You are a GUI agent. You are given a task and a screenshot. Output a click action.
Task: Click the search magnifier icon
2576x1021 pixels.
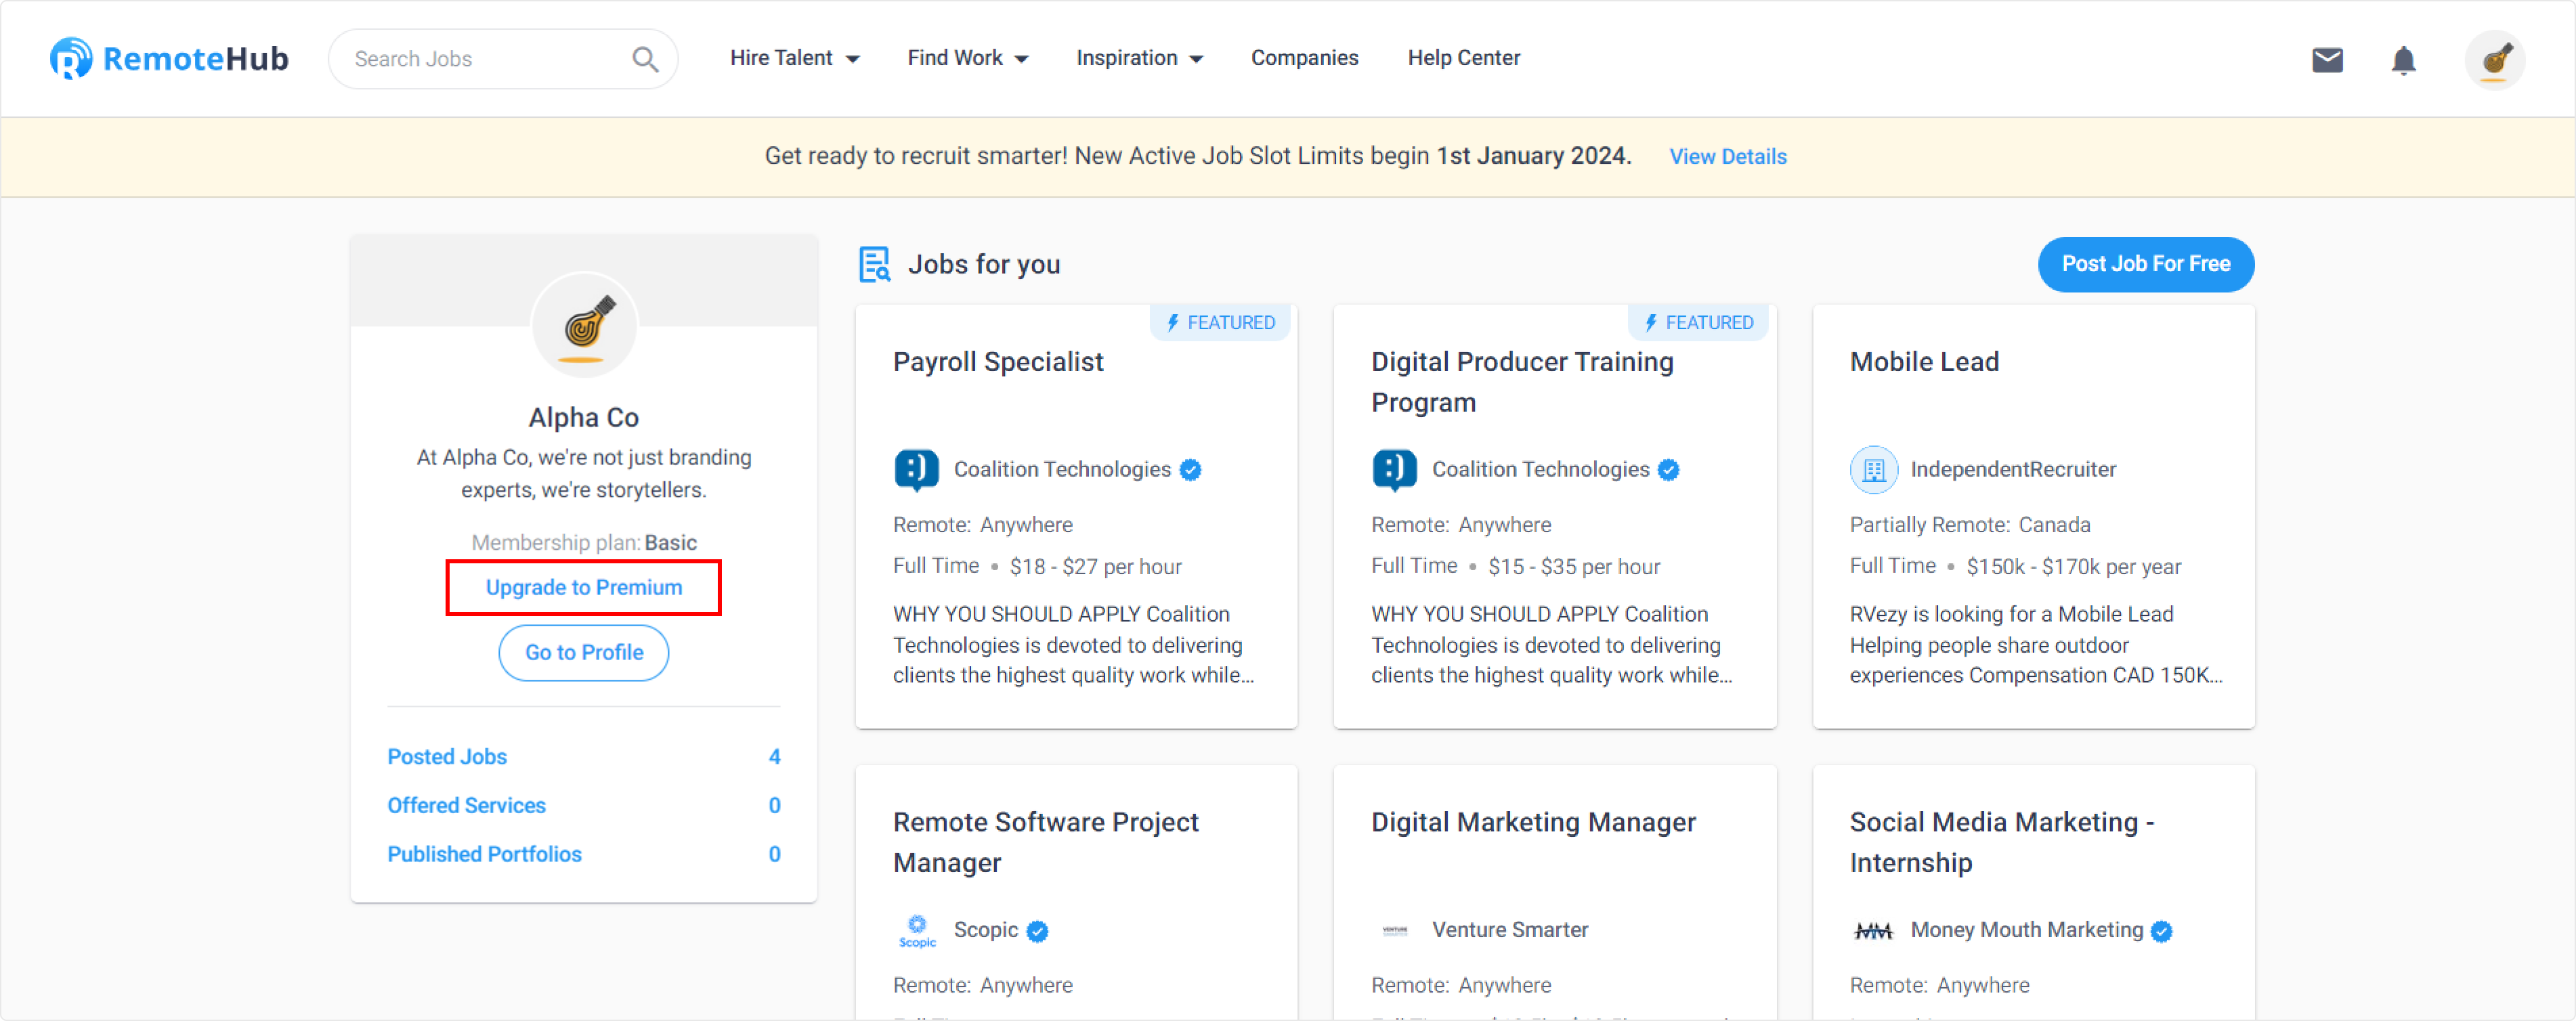[x=645, y=59]
